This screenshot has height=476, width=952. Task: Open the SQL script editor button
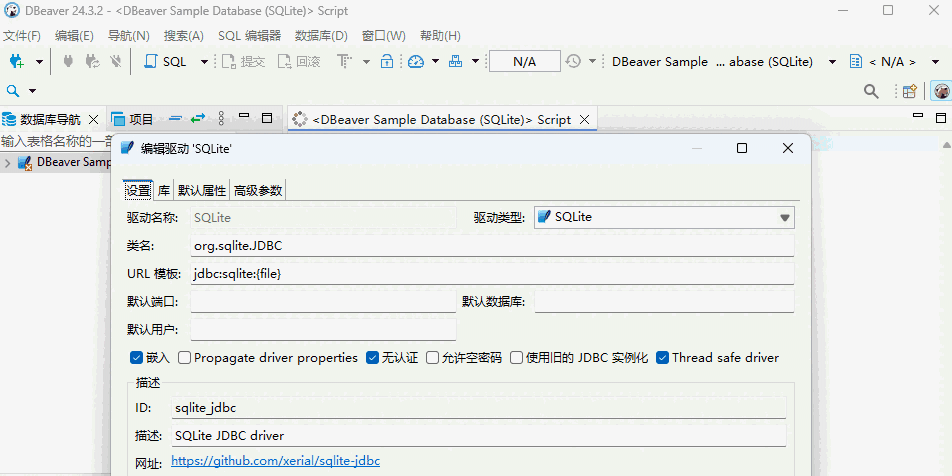pos(165,62)
